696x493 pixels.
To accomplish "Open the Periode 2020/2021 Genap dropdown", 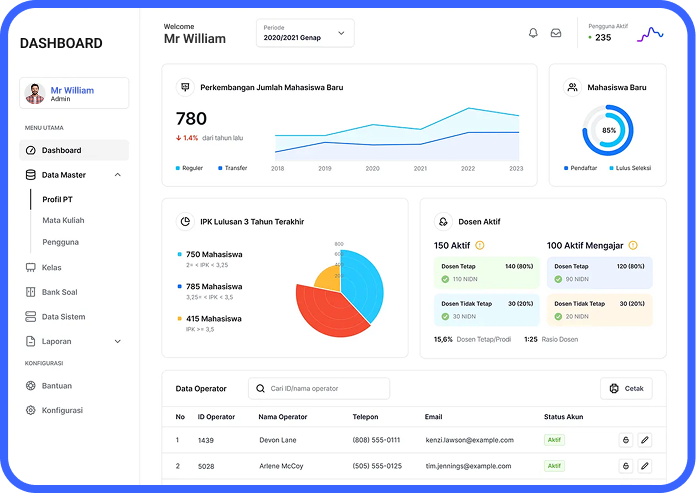I will point(305,33).
